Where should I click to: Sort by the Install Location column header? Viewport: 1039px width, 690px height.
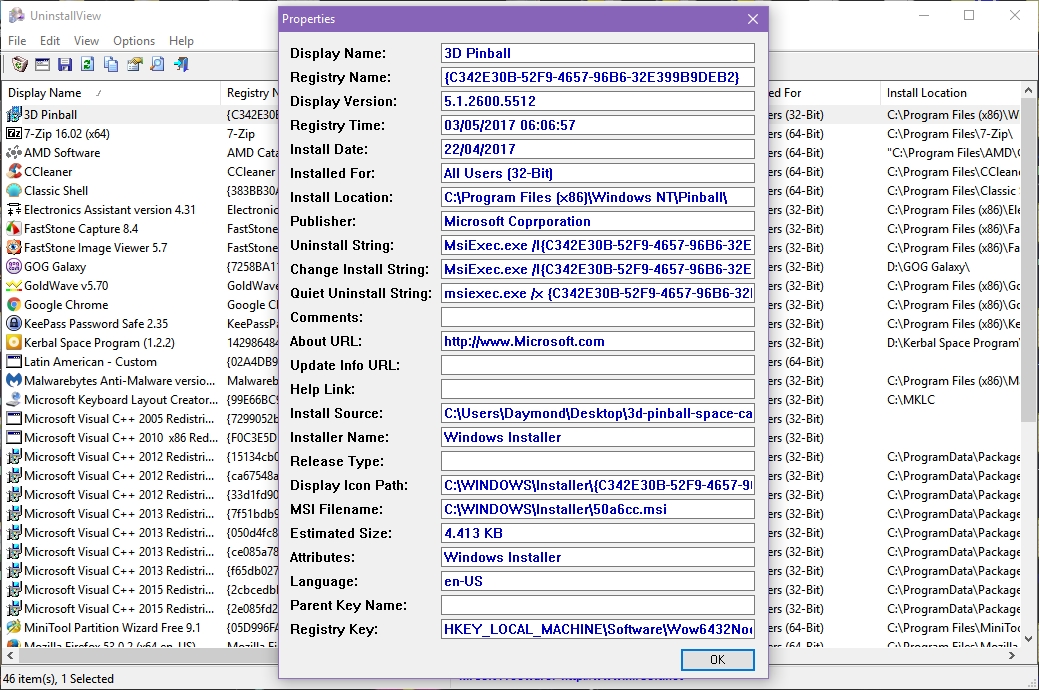952,93
